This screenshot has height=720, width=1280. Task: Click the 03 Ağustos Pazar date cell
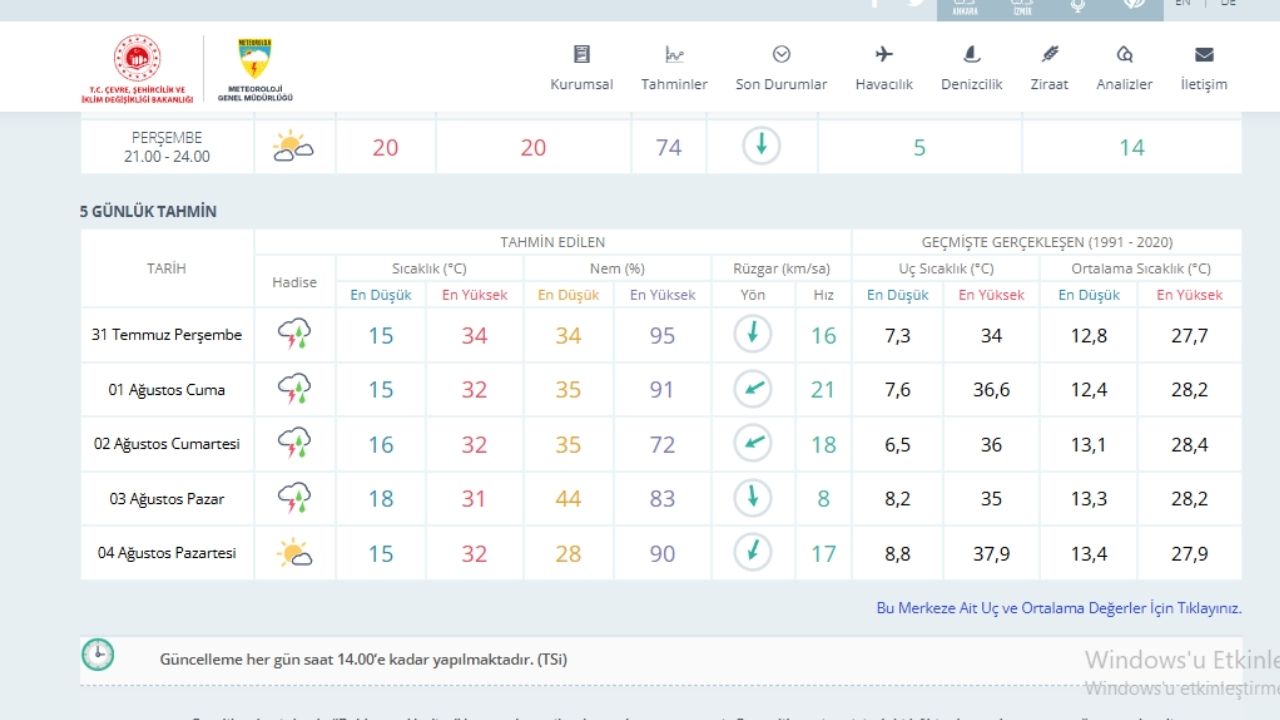167,499
